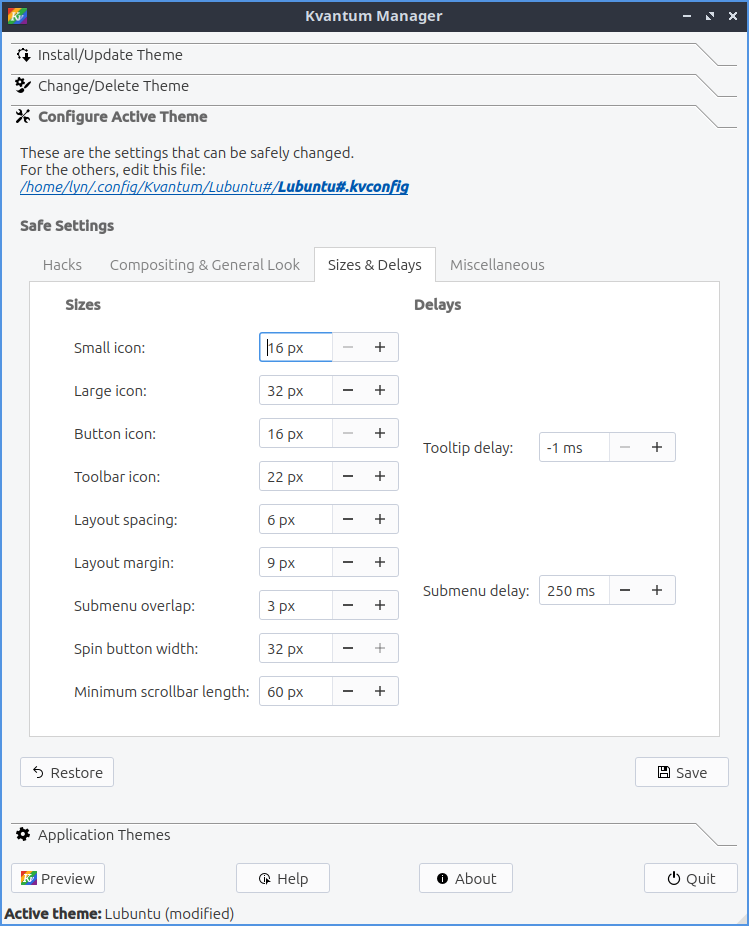Image resolution: width=749 pixels, height=926 pixels.
Task: Click the Save button
Action: click(681, 772)
